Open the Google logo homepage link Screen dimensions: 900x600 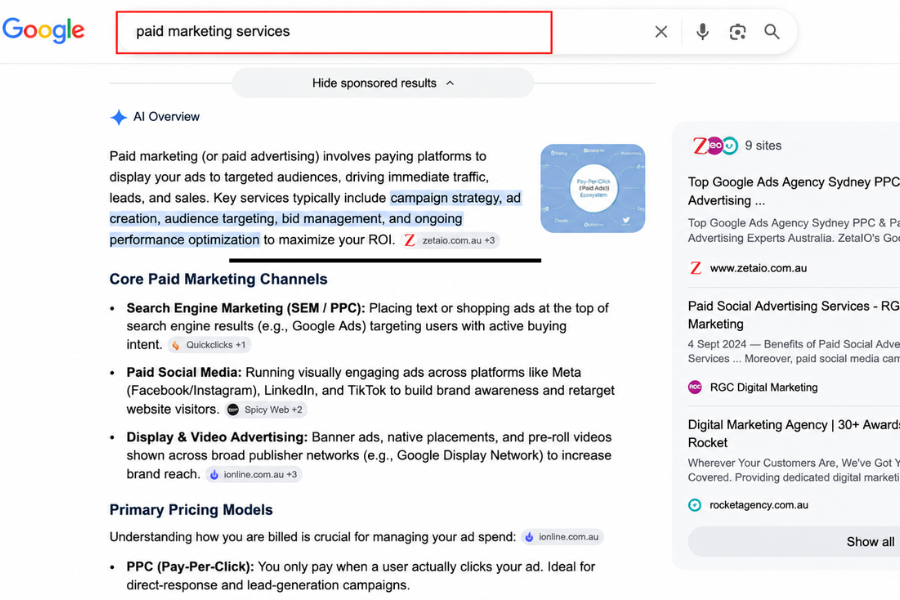coord(44,30)
